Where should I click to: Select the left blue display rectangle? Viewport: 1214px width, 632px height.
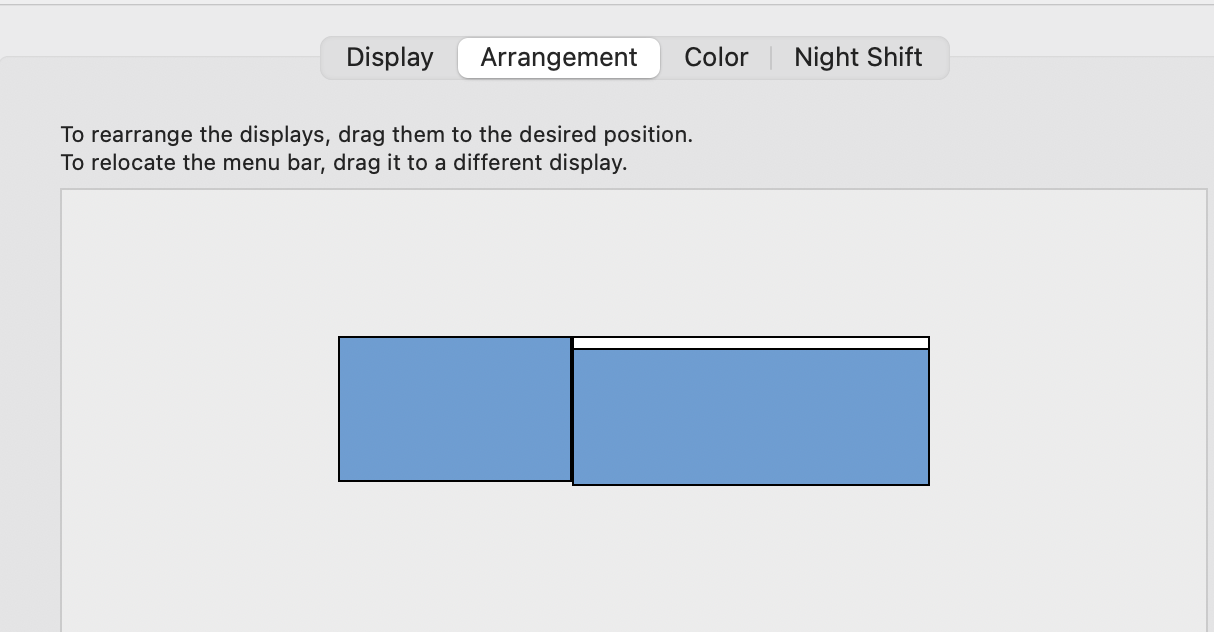[x=455, y=409]
